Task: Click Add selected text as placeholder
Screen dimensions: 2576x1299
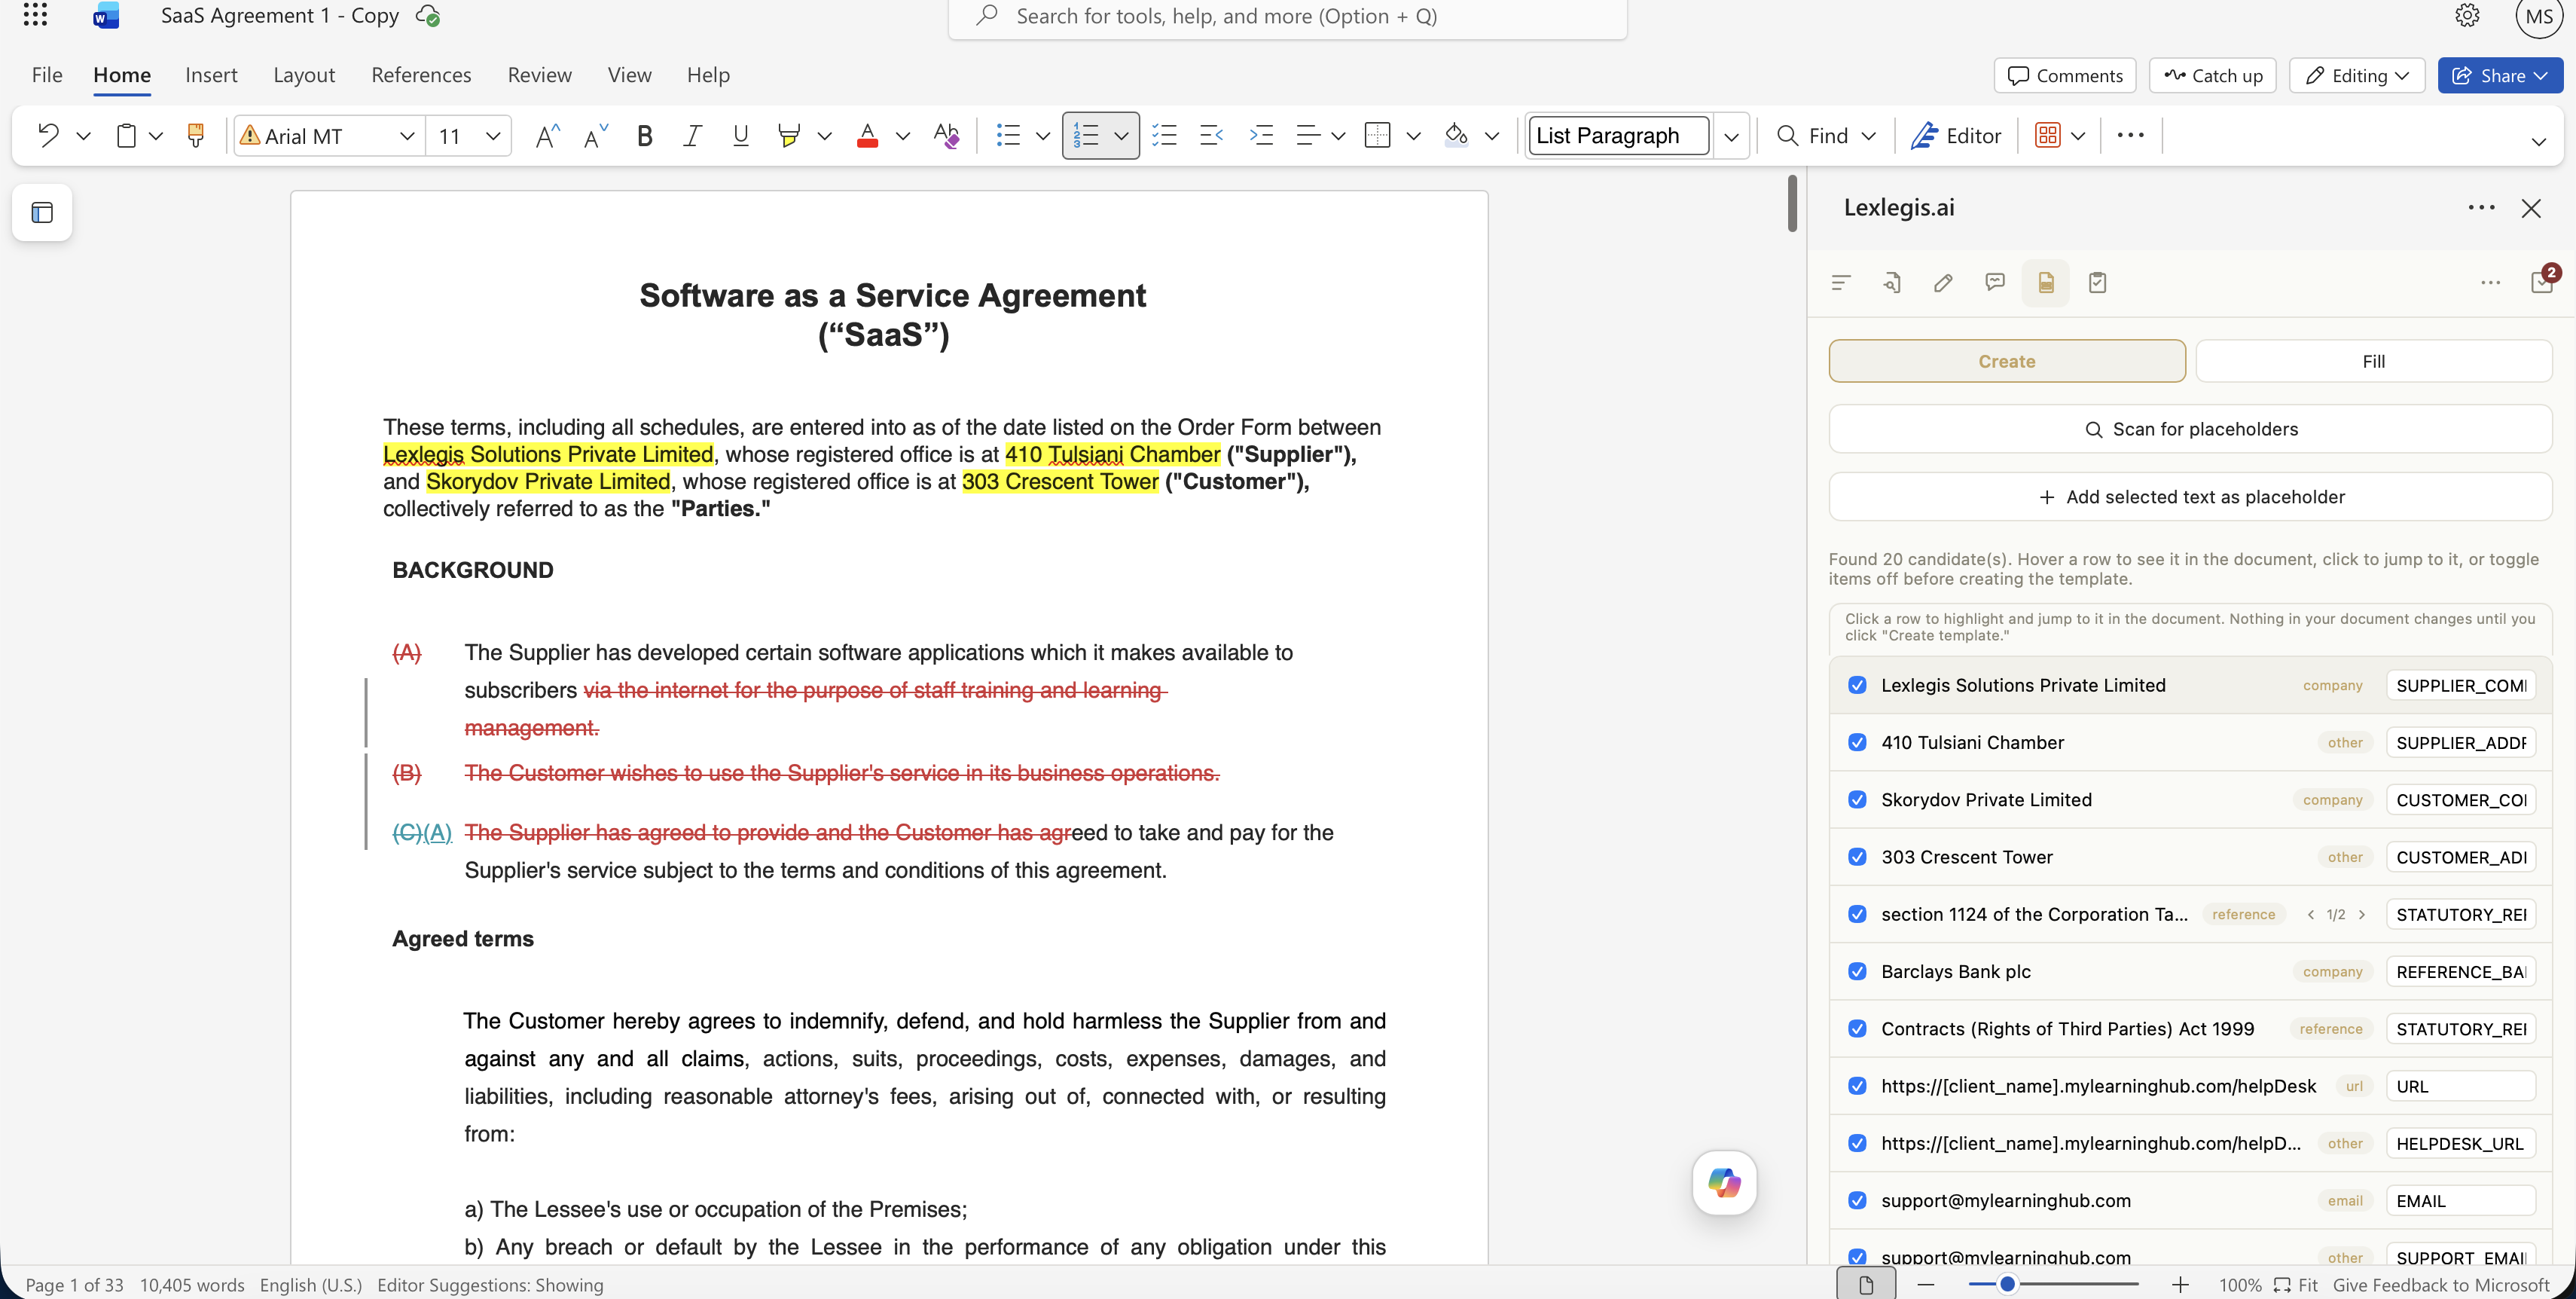Action: click(x=2190, y=497)
